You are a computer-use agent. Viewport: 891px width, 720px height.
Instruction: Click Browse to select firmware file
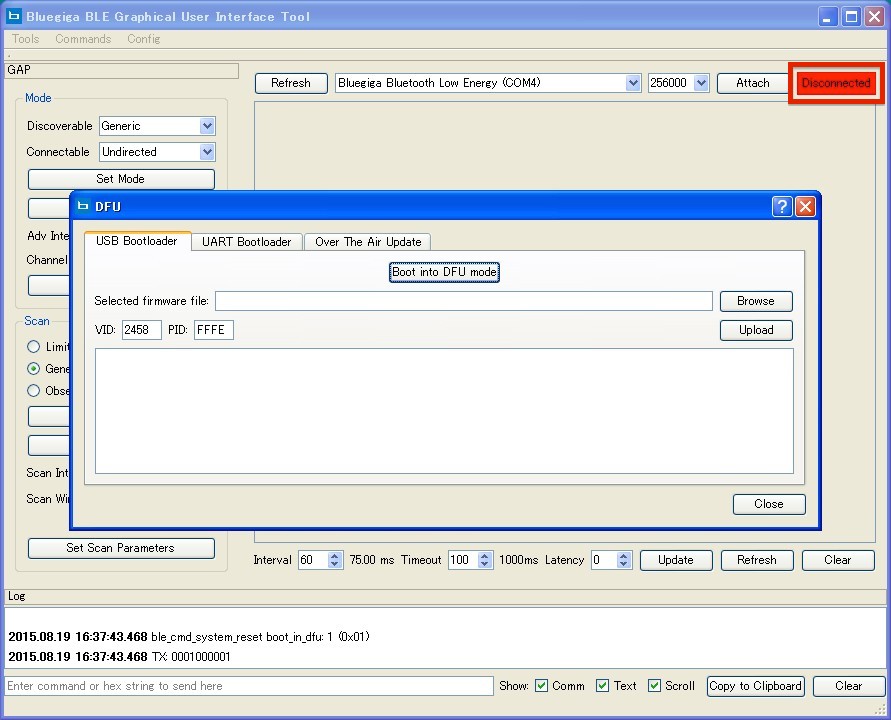(755, 301)
